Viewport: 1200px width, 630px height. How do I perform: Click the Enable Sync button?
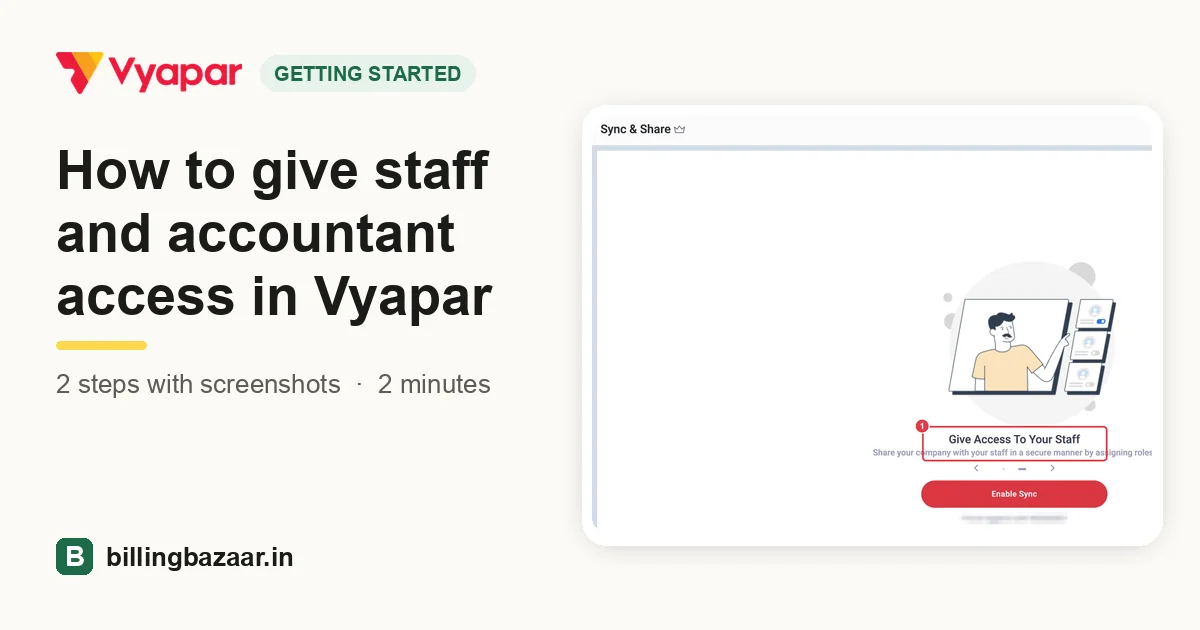pos(1014,494)
